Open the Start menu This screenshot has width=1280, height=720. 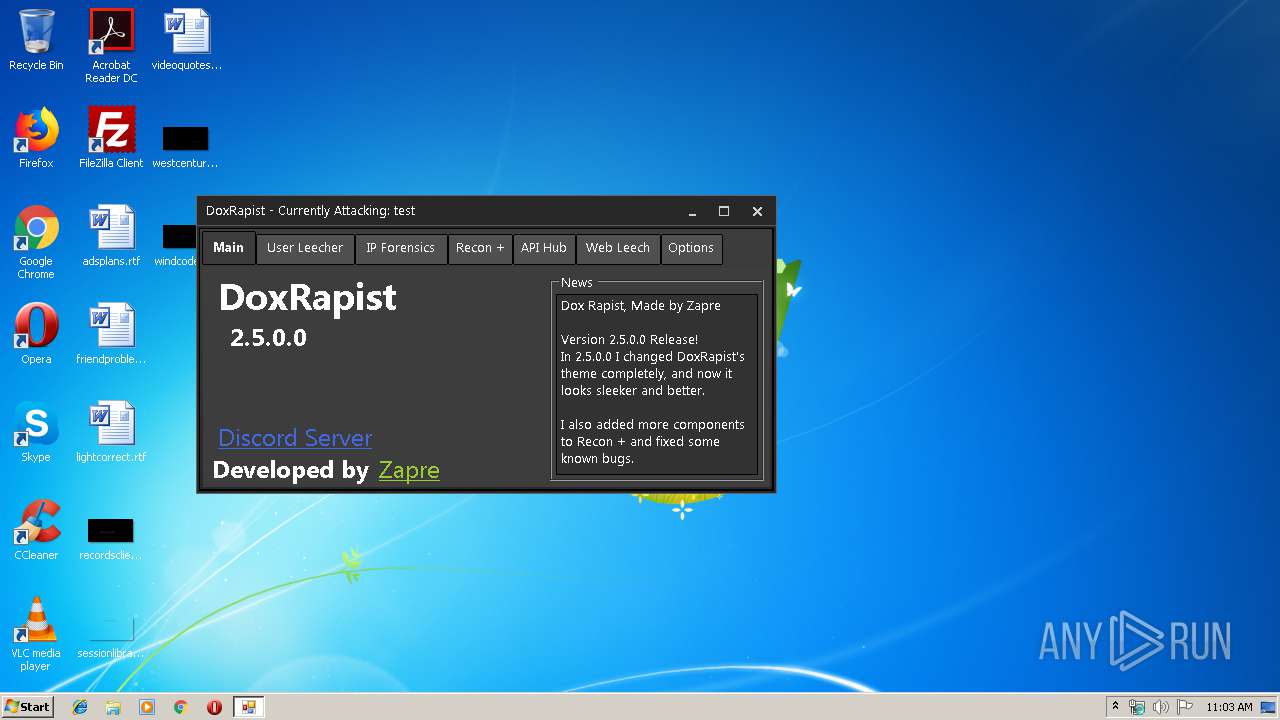[x=28, y=707]
